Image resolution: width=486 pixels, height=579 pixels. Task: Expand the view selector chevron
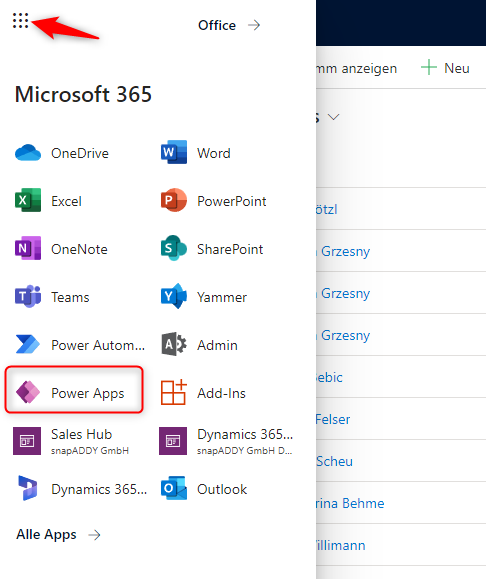point(333,117)
